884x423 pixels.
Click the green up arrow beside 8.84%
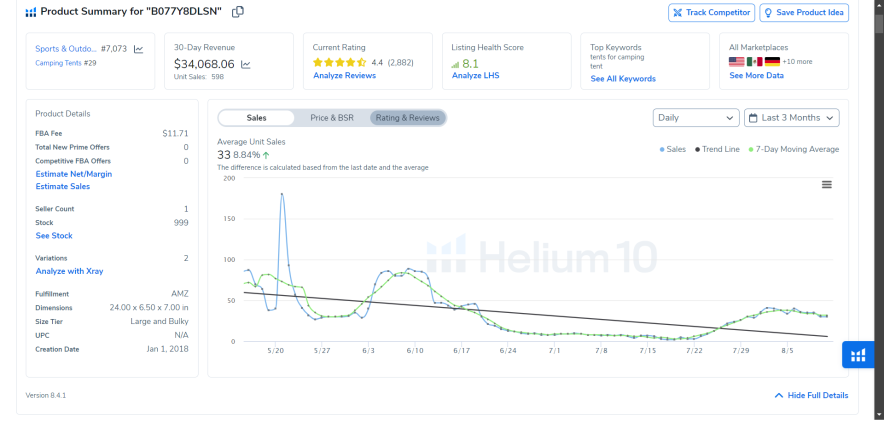click(x=266, y=155)
